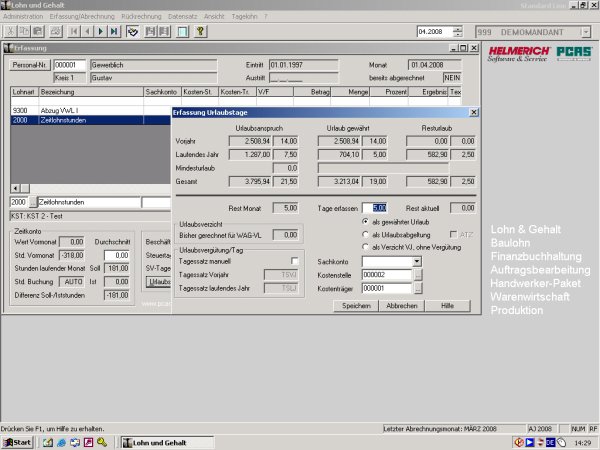The width and height of the screenshot is (600, 450).
Task: Open the Datensatz menu
Action: pyautogui.click(x=183, y=17)
